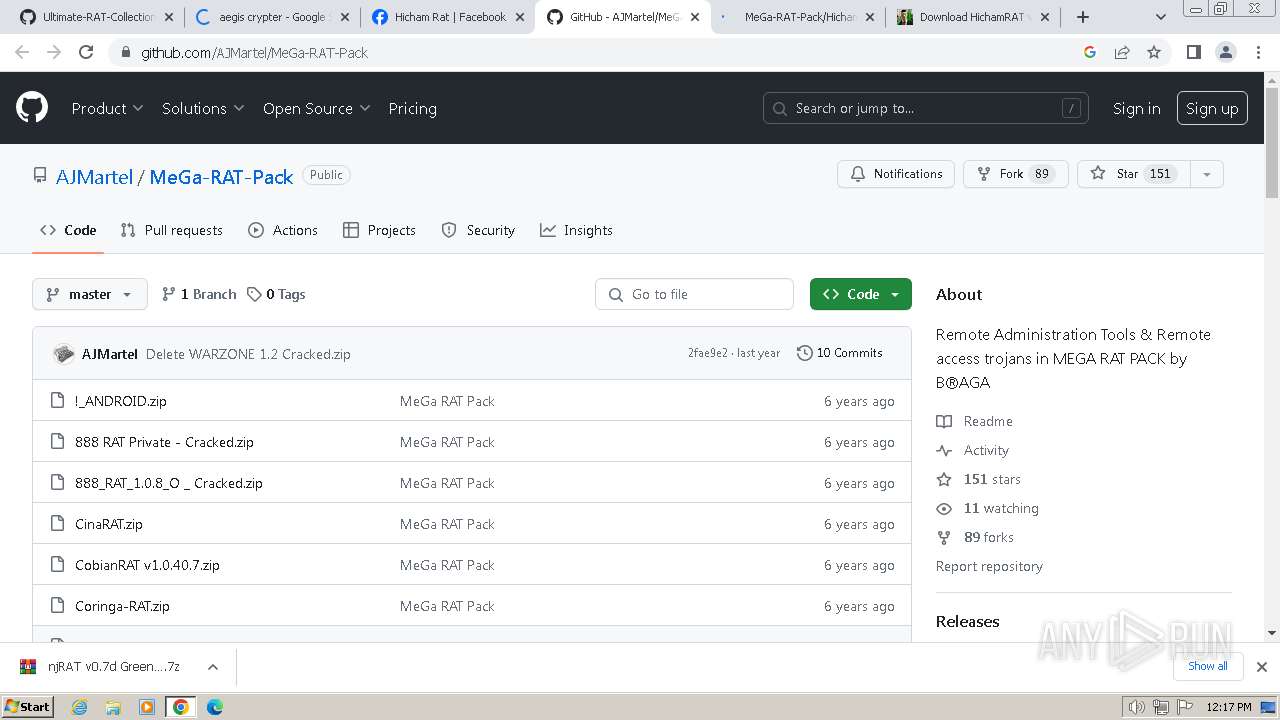Click Report repository link
Viewport: 1280px width, 720px height.
[x=989, y=566]
